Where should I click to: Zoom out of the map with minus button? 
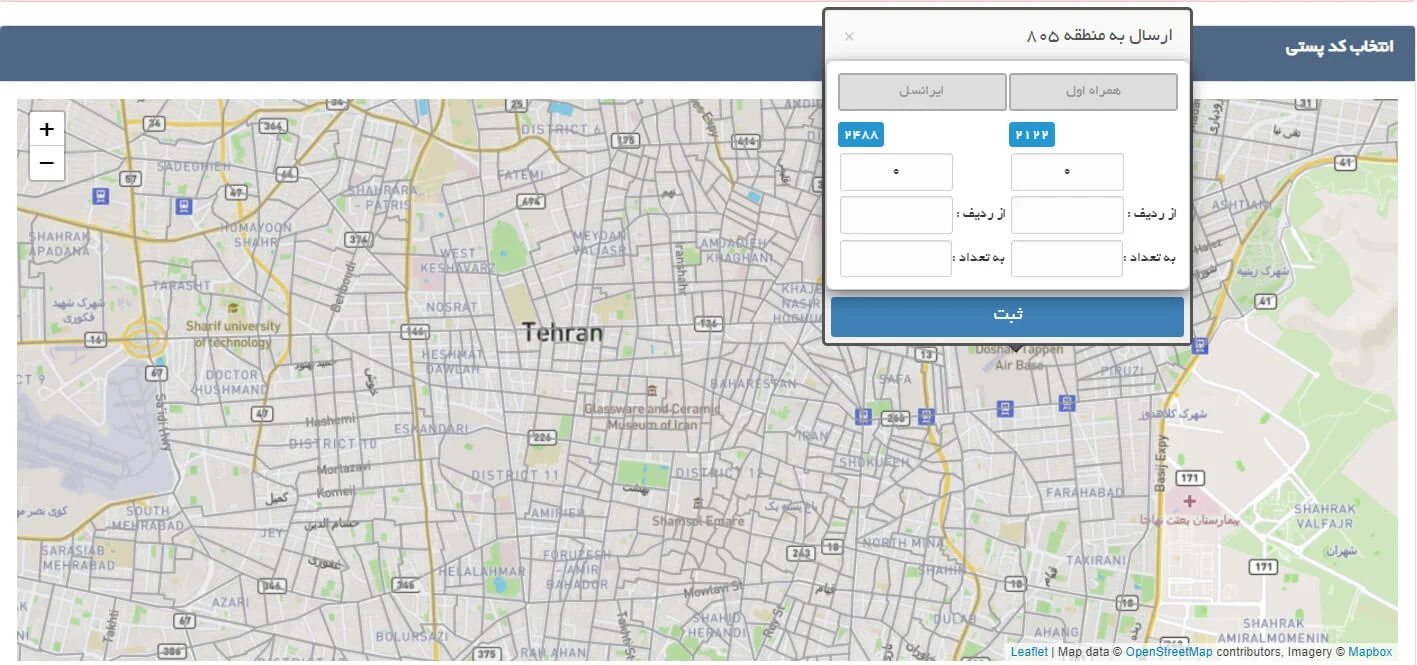47,163
